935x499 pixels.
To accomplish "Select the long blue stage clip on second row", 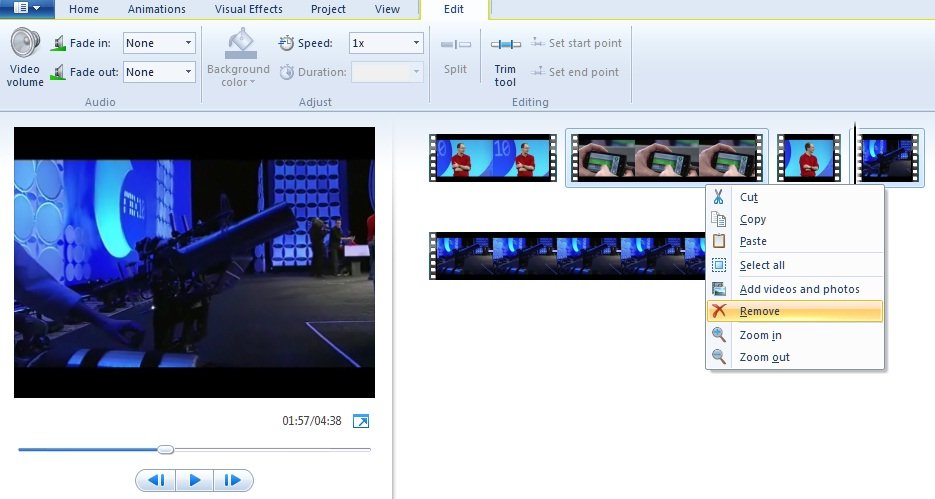I will tap(567, 256).
